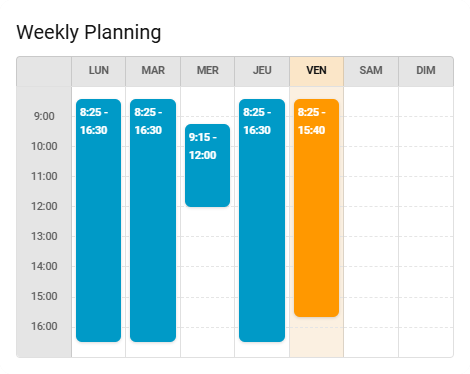
Task: Click the LUN column header
Action: pyautogui.click(x=99, y=71)
